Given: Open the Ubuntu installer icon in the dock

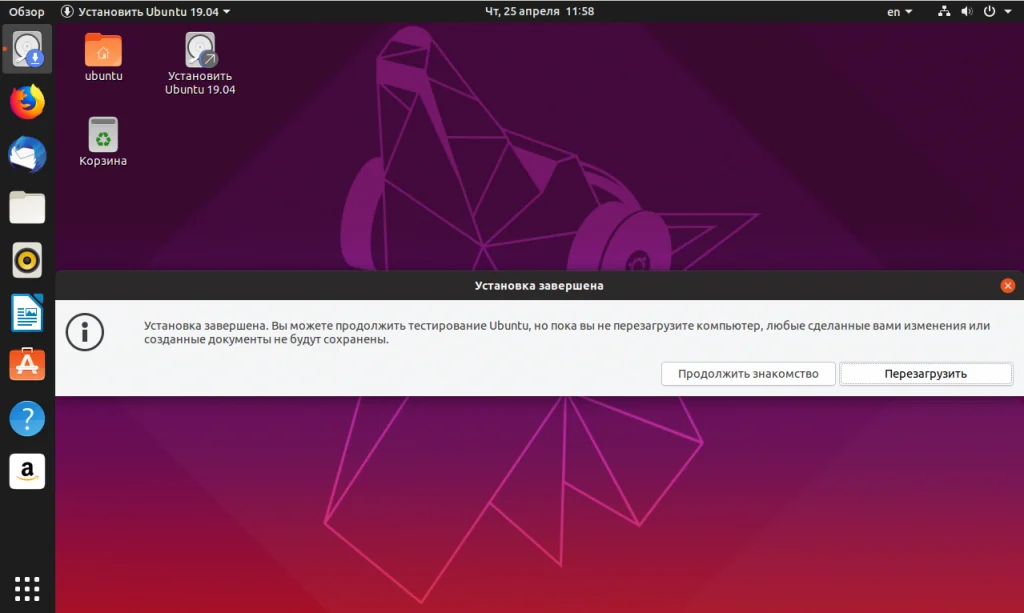Looking at the screenshot, I should 27,49.
